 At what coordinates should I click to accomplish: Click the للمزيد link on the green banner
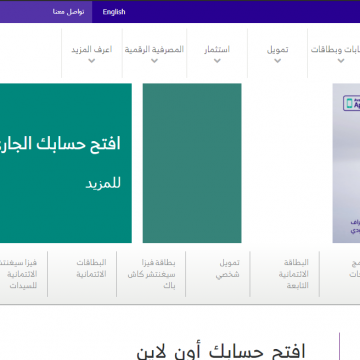[103, 184]
